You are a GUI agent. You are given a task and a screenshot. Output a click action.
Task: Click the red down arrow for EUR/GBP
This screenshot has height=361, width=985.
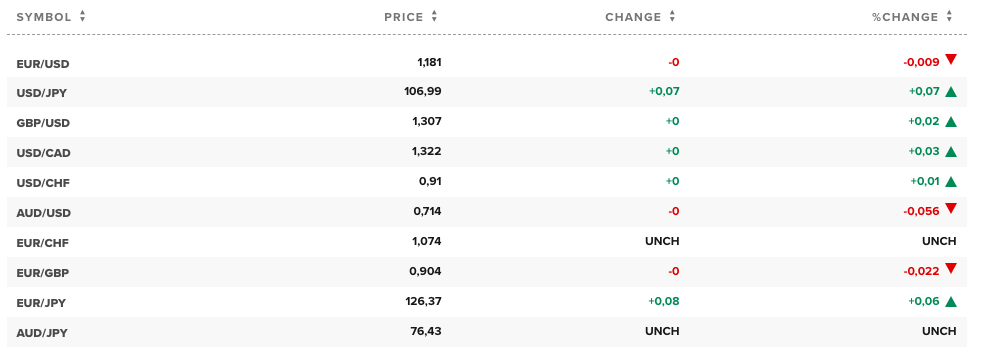[x=950, y=269]
